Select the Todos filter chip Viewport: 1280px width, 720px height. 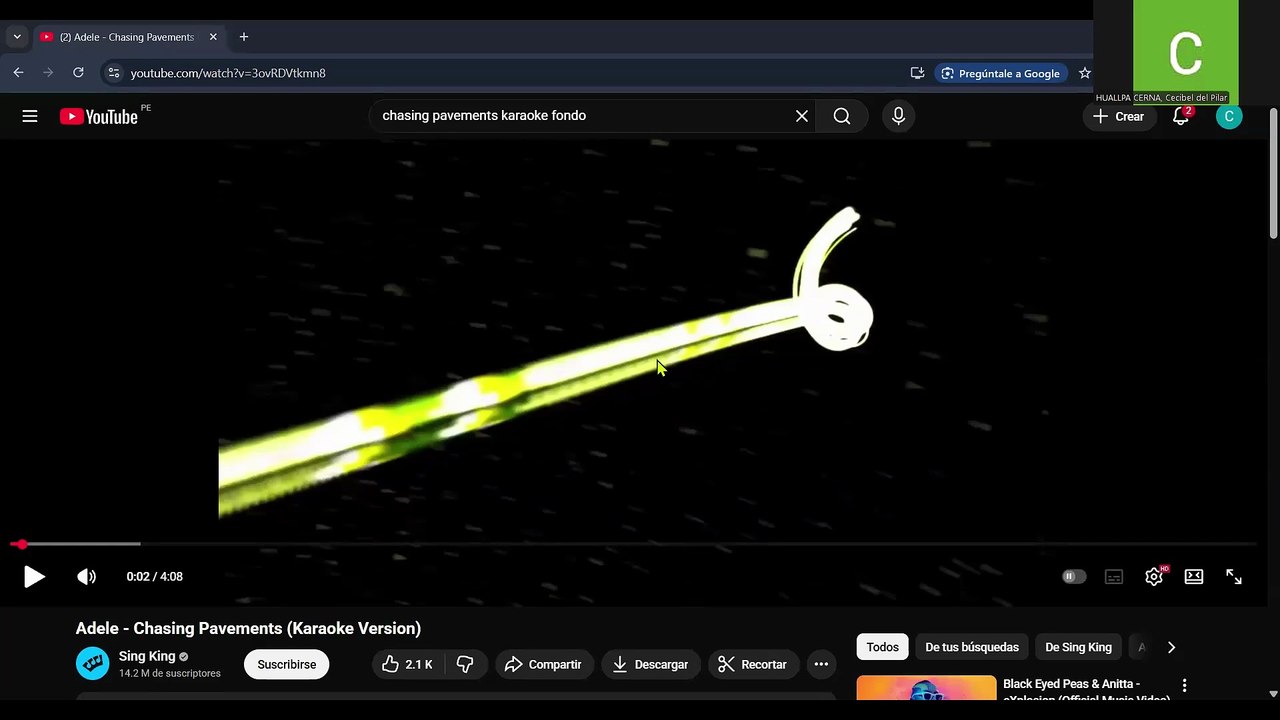pyautogui.click(x=883, y=647)
